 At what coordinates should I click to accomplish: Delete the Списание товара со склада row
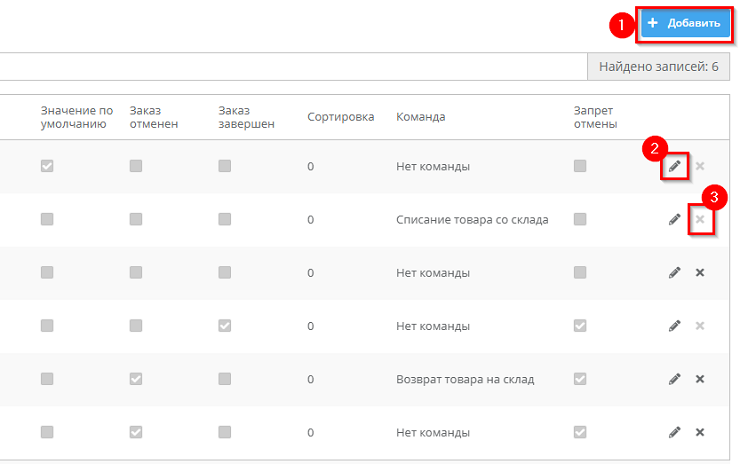[700, 219]
